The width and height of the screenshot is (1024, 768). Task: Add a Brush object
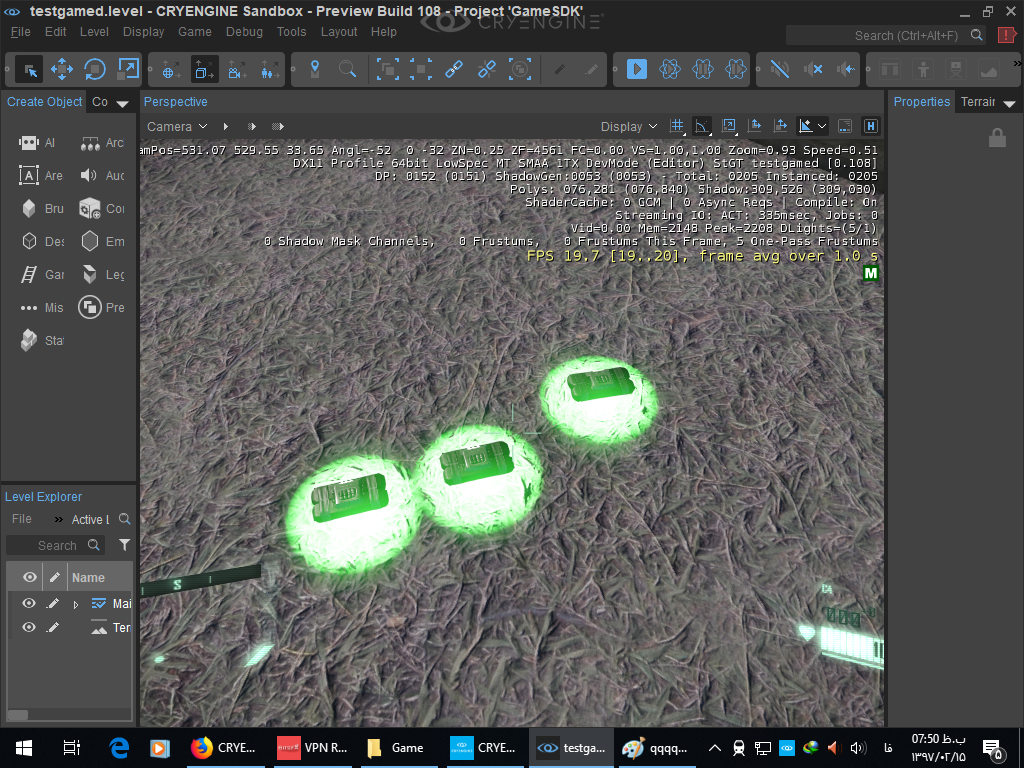42,208
